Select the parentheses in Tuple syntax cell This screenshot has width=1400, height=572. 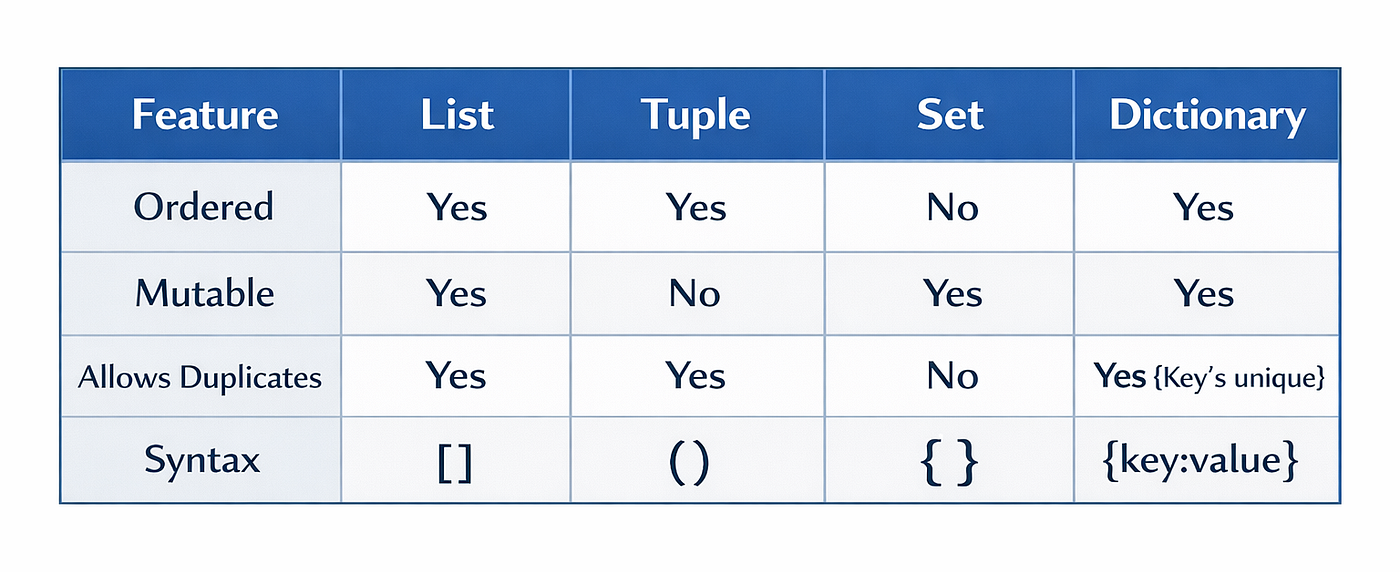(688, 463)
